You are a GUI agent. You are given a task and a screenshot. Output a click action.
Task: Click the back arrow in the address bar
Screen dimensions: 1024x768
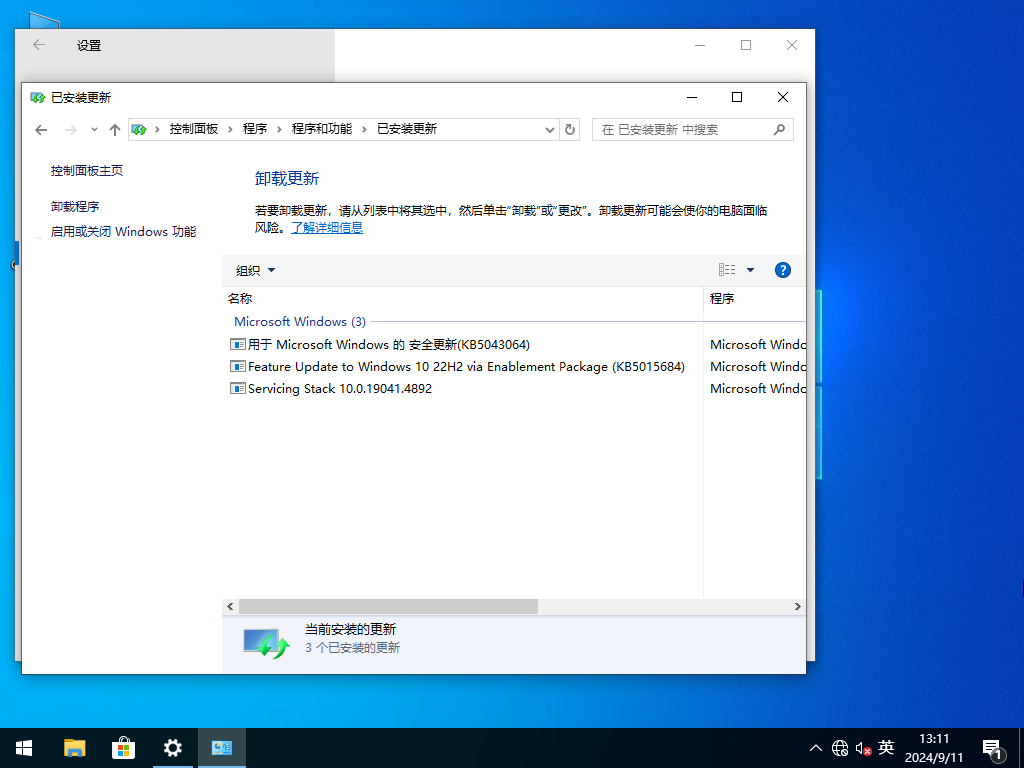[40, 129]
